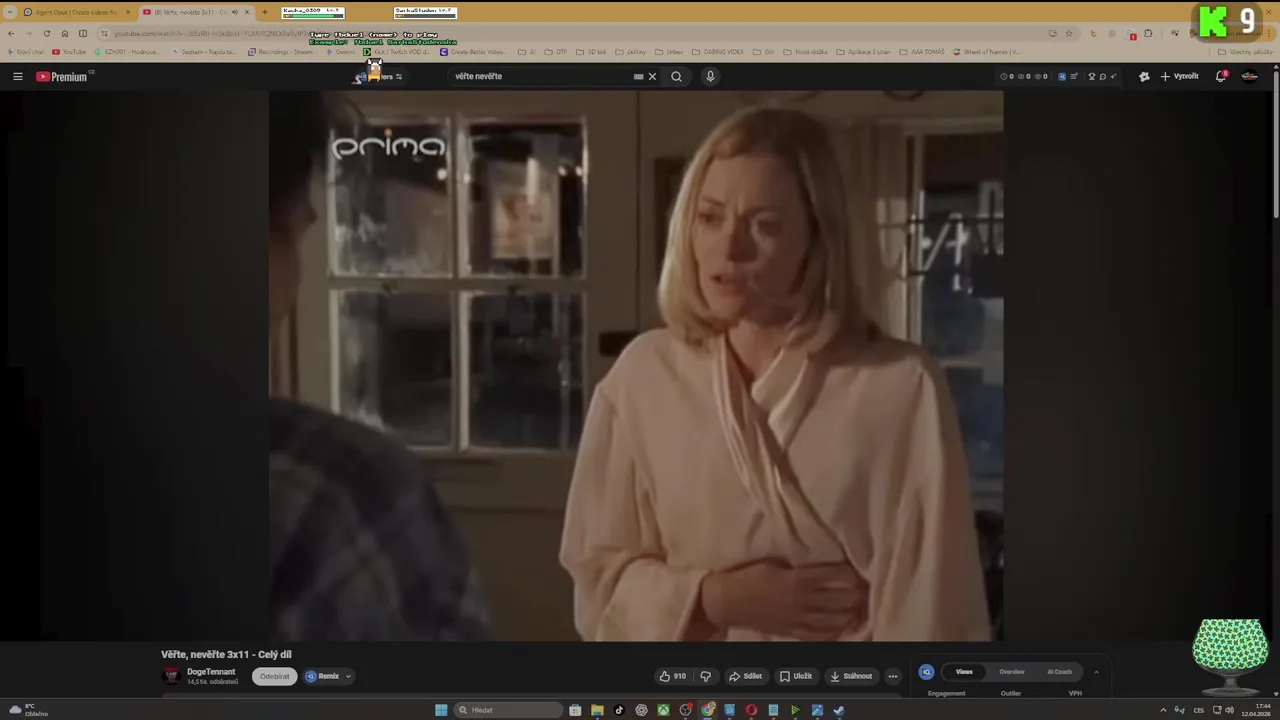1280x720 pixels.
Task: Open the Wheel of Names bookmark
Action: pyautogui.click(x=987, y=52)
